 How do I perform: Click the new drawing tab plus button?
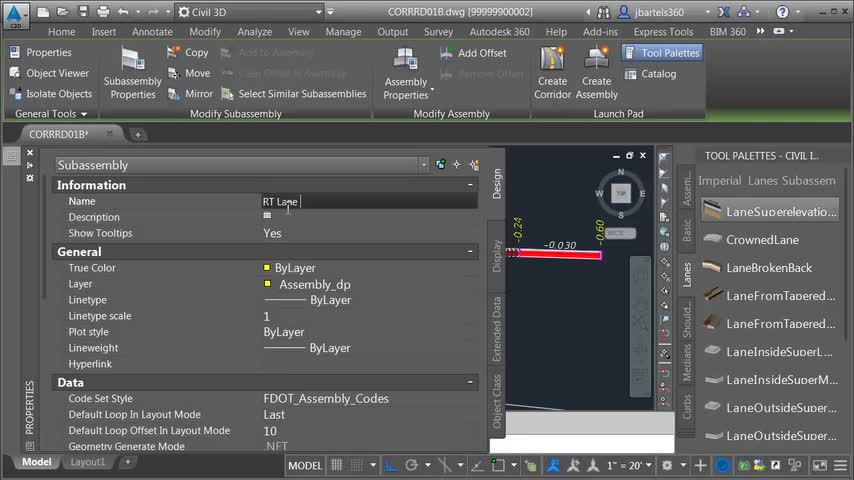click(x=138, y=135)
